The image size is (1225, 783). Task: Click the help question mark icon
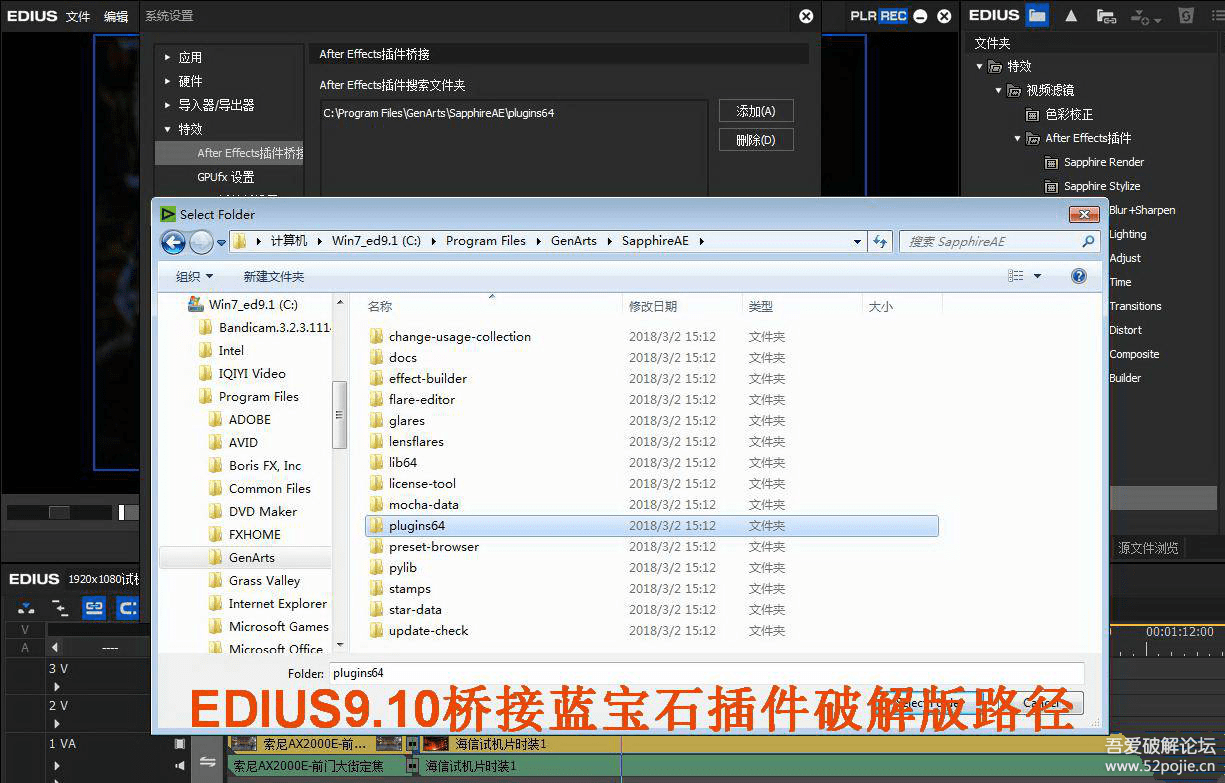pyautogui.click(x=1079, y=276)
